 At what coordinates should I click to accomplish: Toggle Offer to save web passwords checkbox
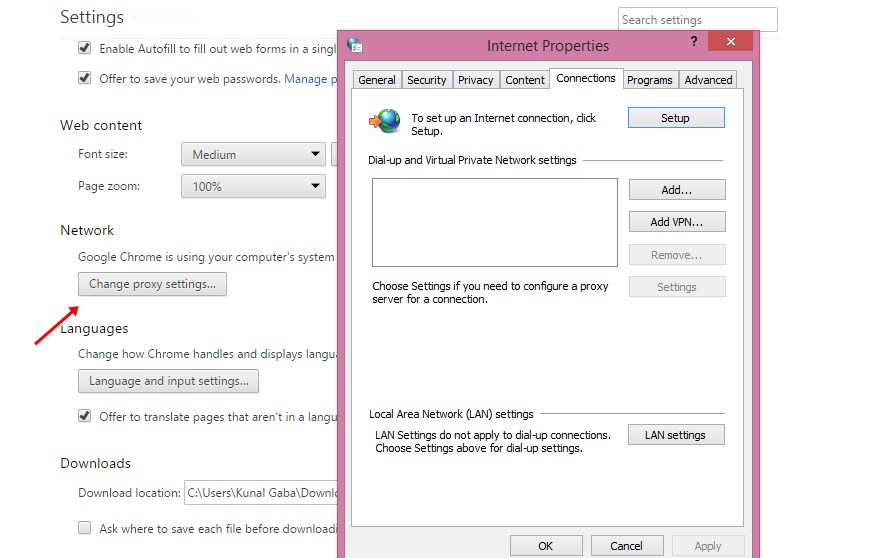coord(85,77)
